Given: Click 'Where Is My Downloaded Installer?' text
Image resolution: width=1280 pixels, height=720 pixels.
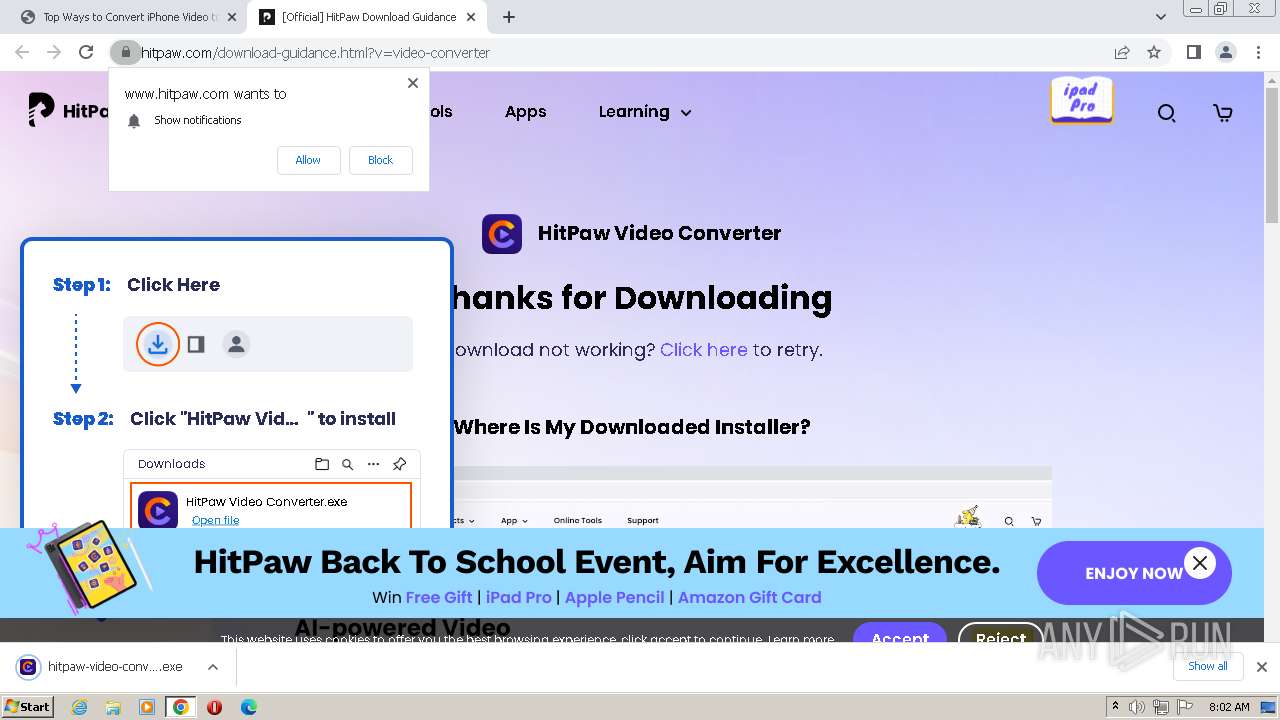Looking at the screenshot, I should point(632,427).
